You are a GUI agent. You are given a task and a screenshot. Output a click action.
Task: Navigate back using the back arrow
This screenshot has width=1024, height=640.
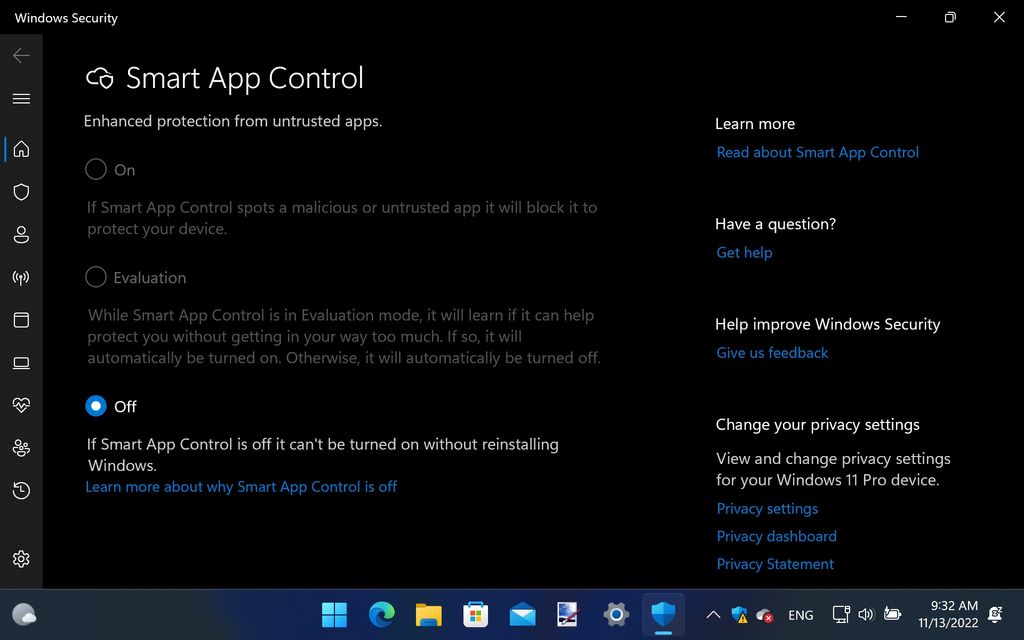click(x=21, y=55)
